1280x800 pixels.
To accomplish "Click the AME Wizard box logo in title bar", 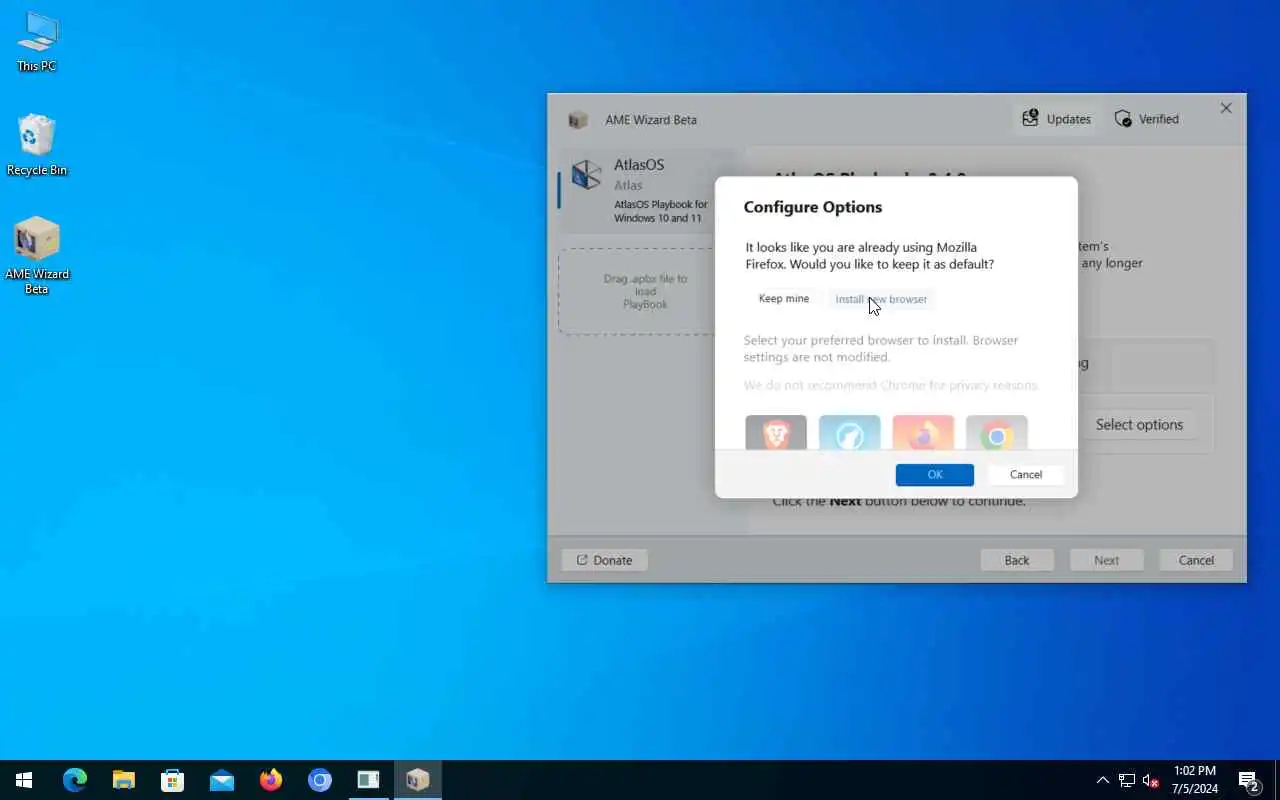I will coord(578,120).
